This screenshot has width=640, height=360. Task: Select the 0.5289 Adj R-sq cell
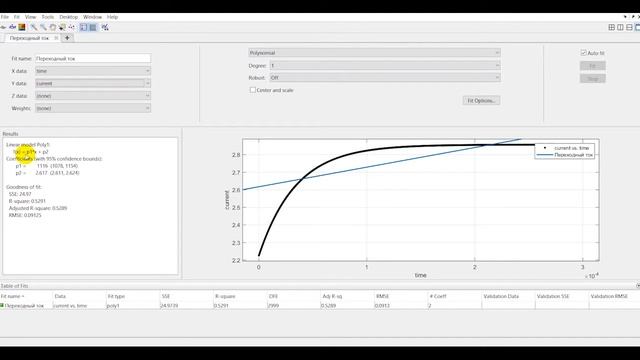click(x=348, y=305)
